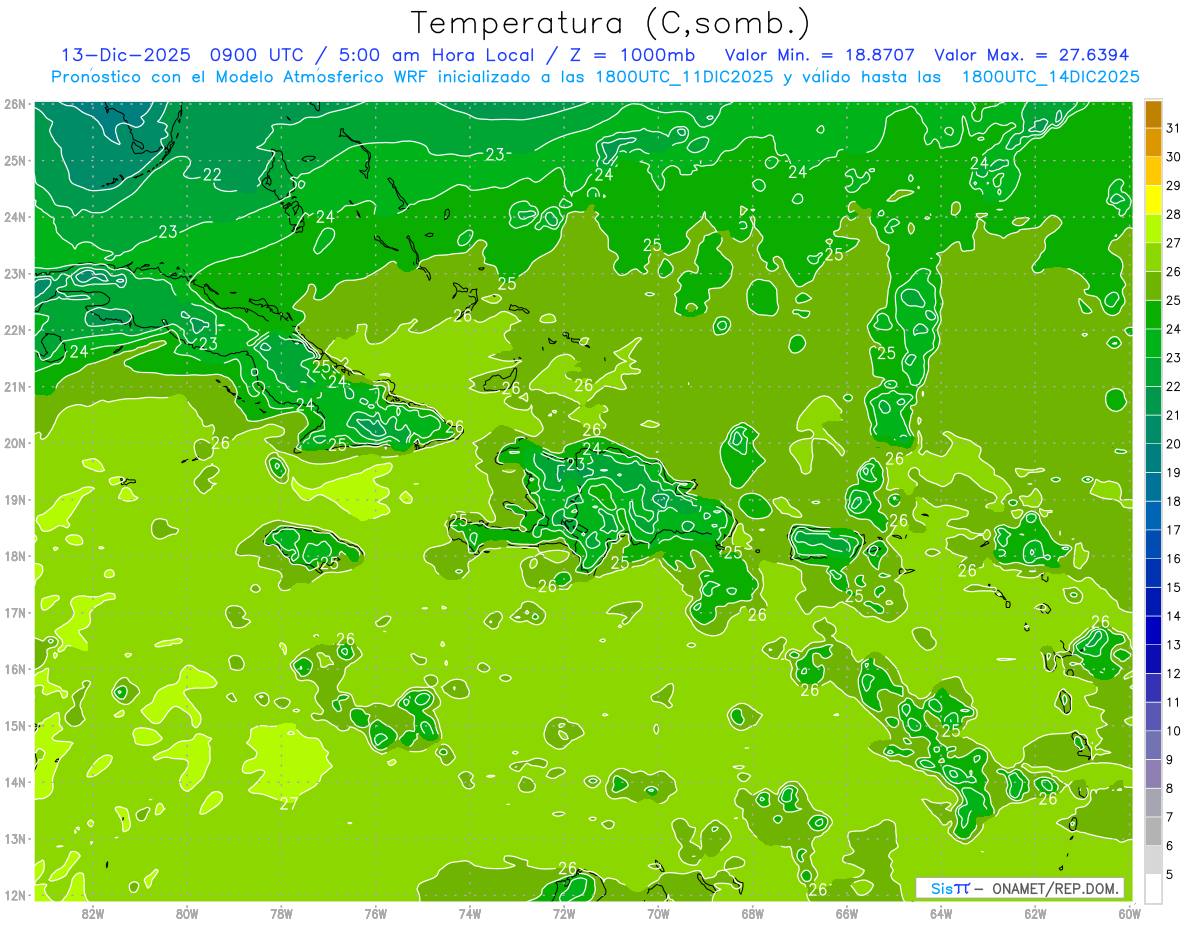This screenshot has width=1200, height=927.
Task: Click the "10" color scale label
Action: click(1174, 731)
